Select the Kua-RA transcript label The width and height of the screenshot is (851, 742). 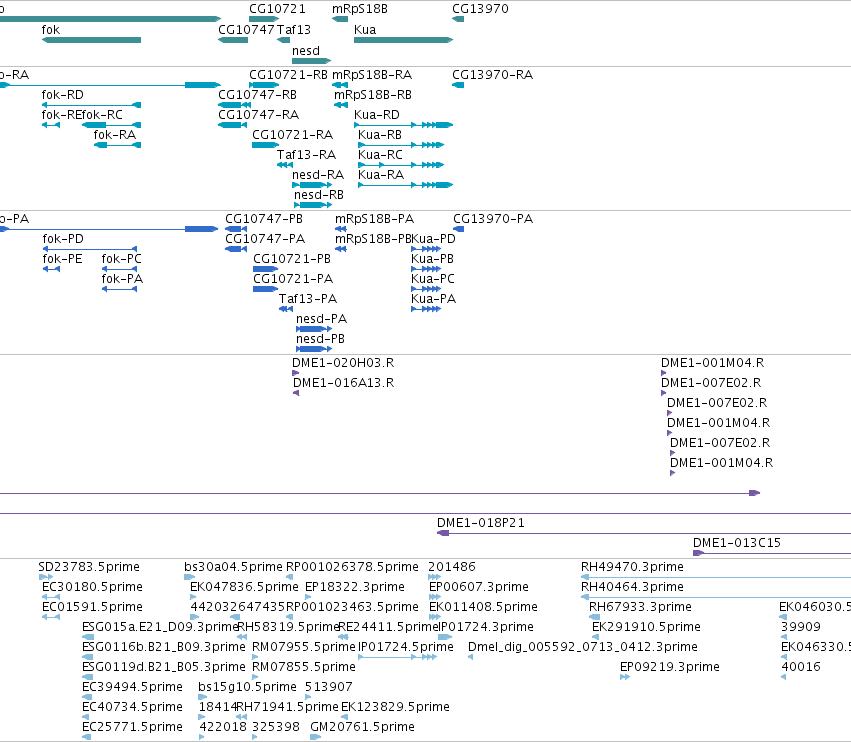(x=381, y=175)
